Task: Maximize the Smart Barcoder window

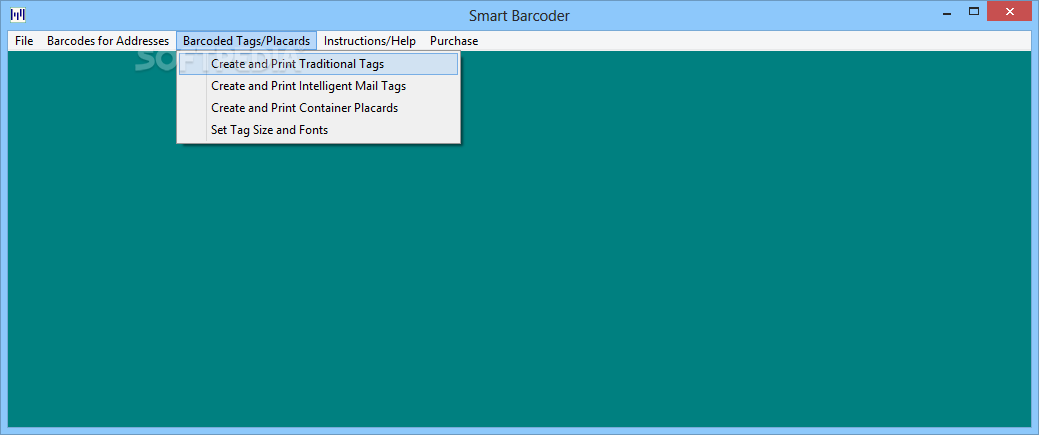Action: [x=973, y=11]
